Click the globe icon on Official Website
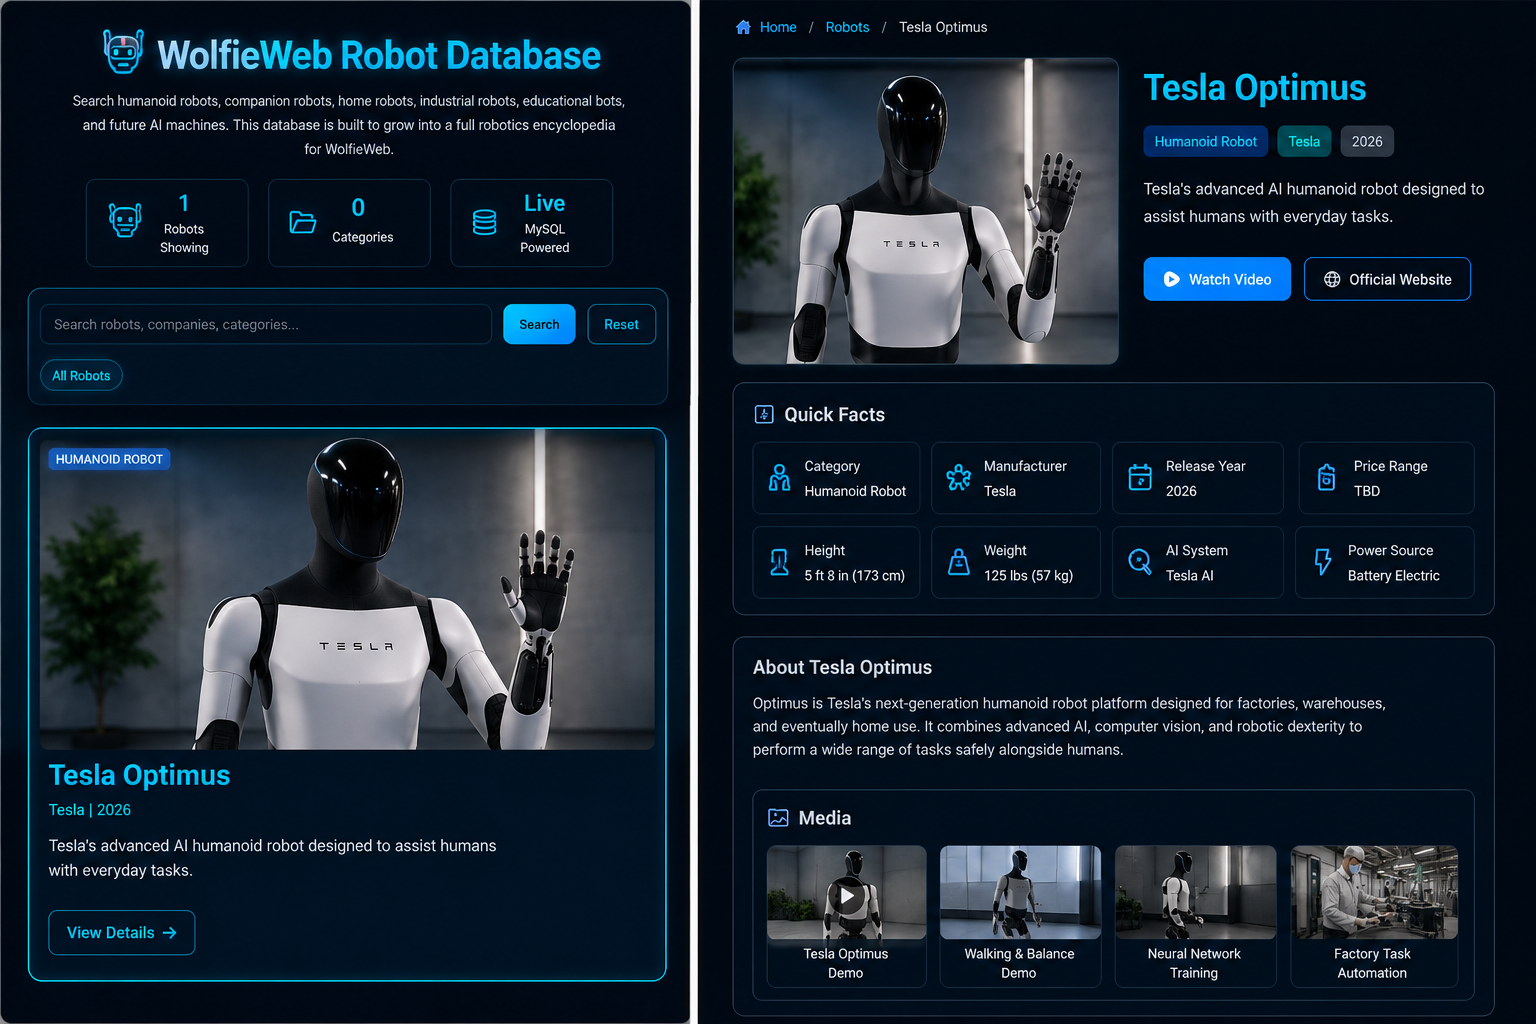 [x=1332, y=280]
